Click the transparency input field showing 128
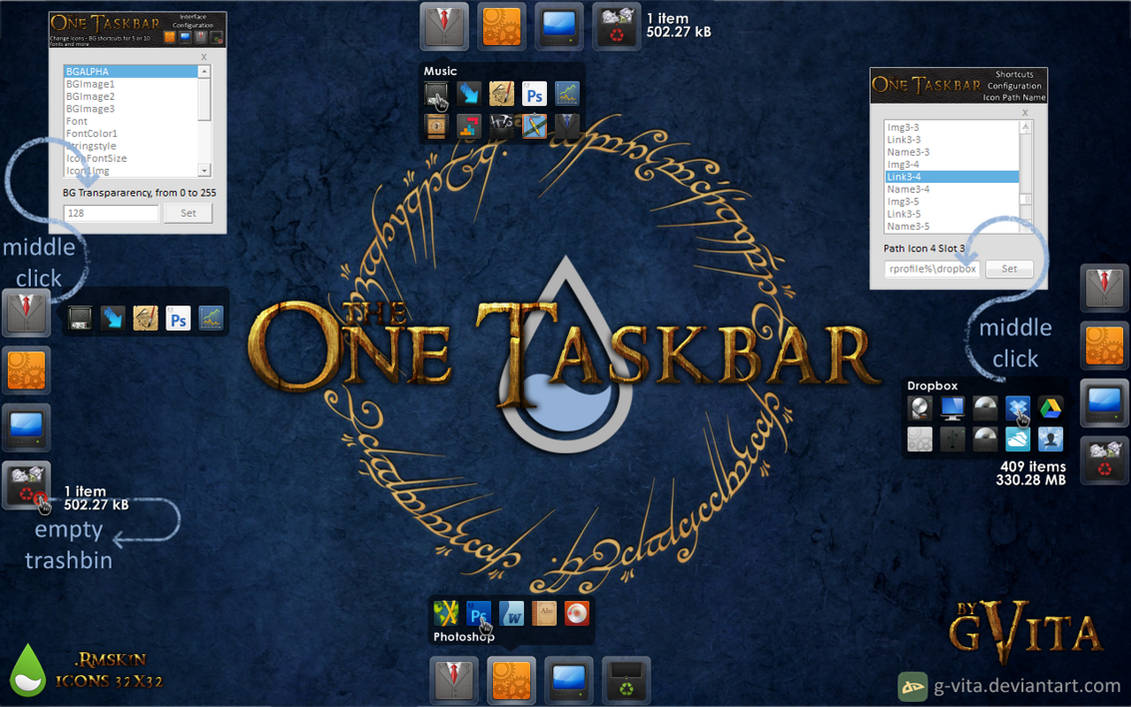Image resolution: width=1131 pixels, height=707 pixels. (x=110, y=212)
